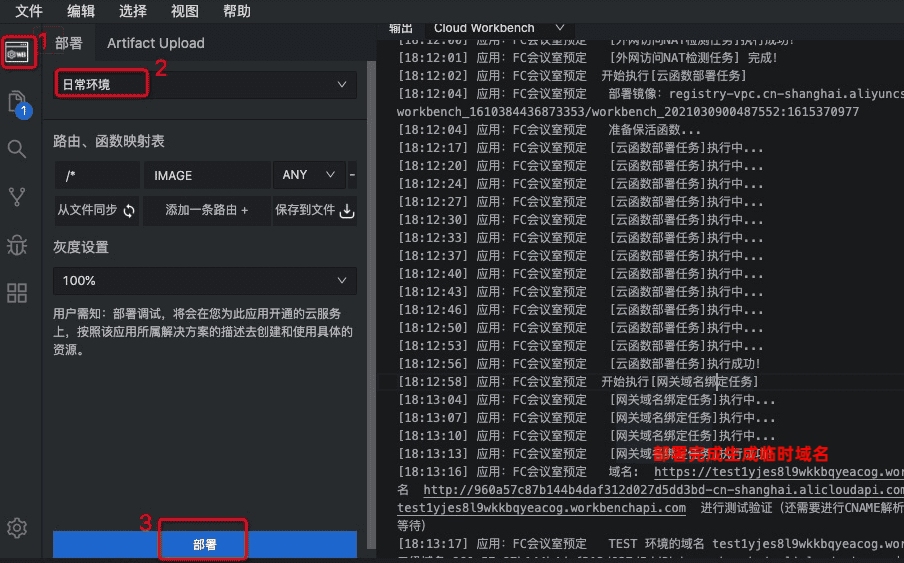Click 添加一条路由 + to add a route
The height and width of the screenshot is (563, 904).
click(206, 210)
